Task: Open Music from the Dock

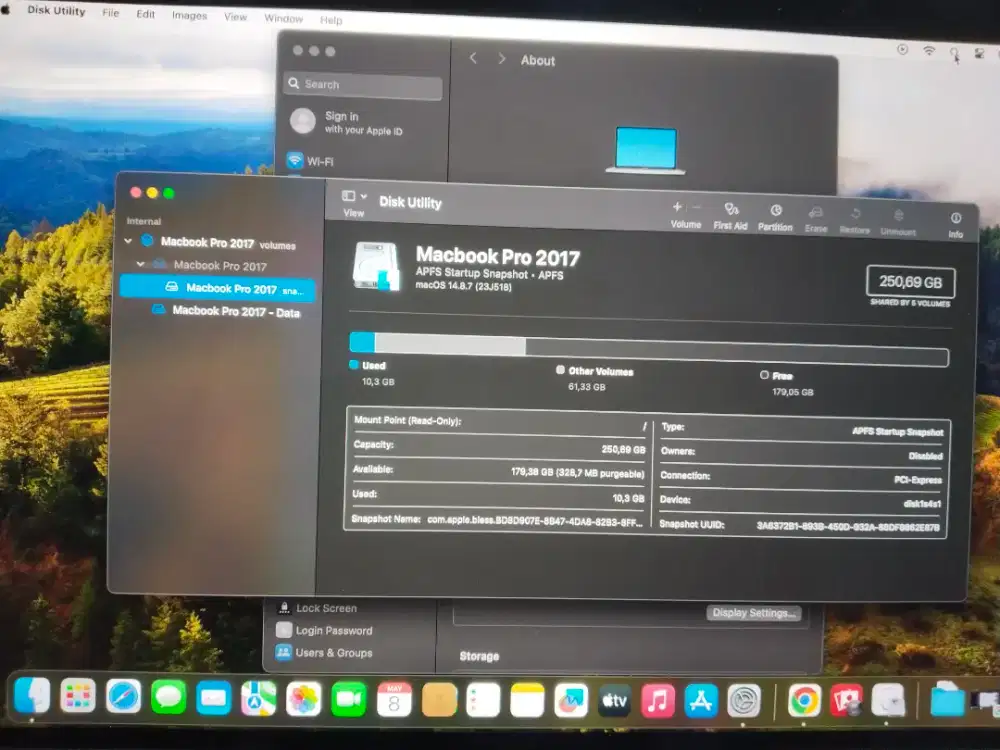Action: pyautogui.click(x=658, y=701)
